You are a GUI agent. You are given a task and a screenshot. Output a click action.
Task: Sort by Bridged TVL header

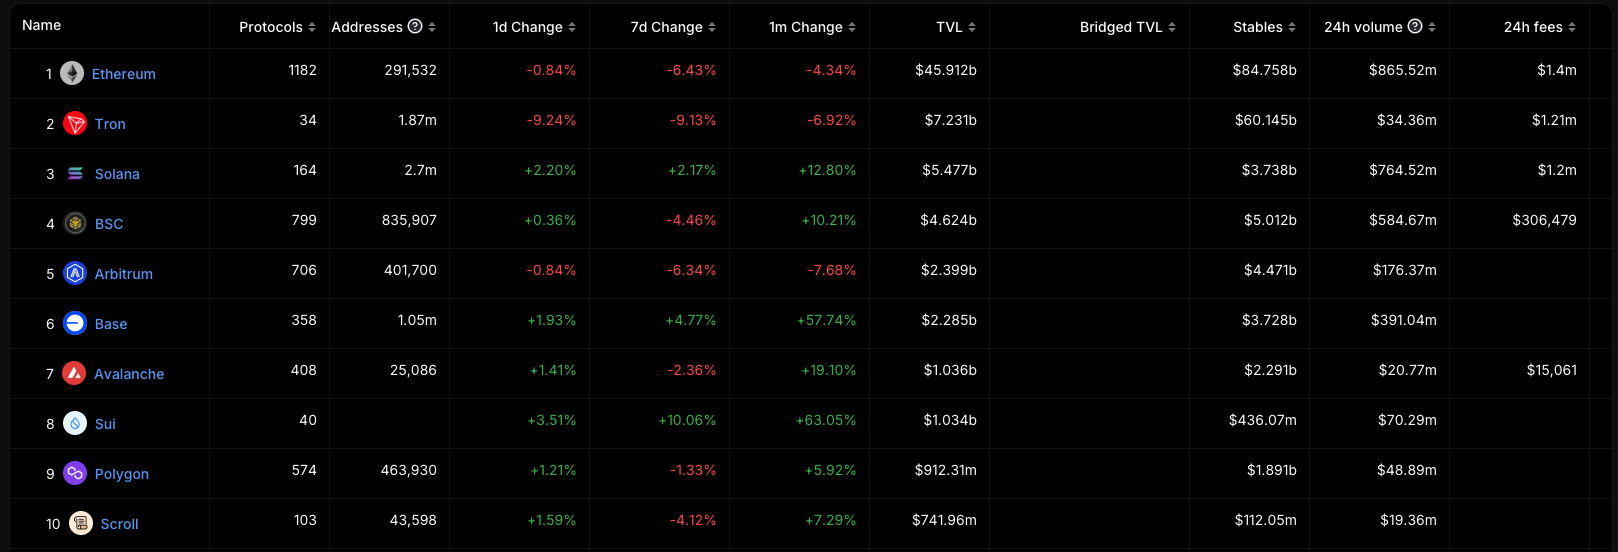tap(1127, 27)
